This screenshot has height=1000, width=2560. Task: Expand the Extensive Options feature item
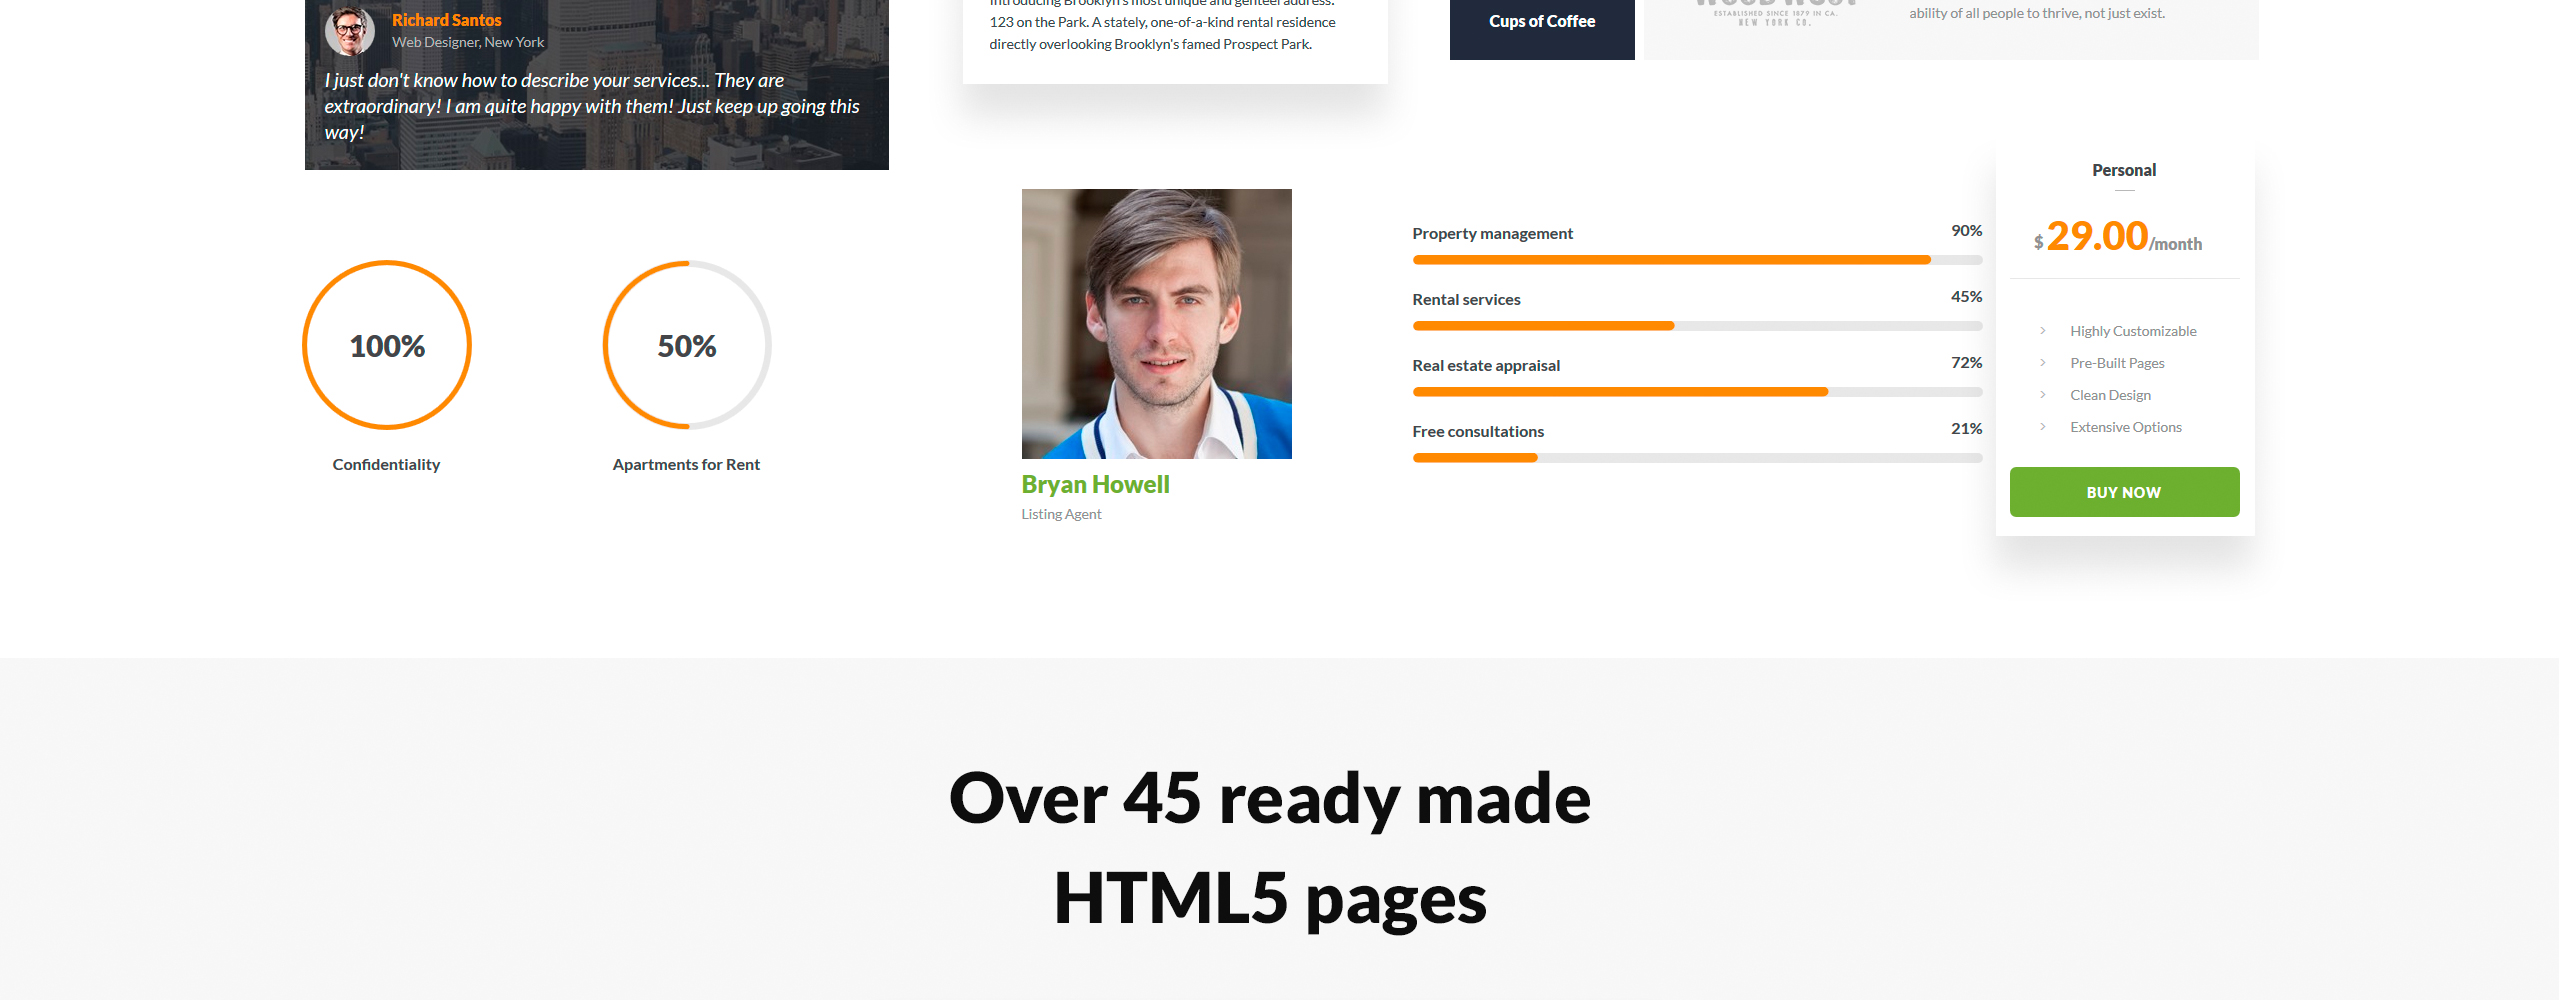click(2125, 426)
